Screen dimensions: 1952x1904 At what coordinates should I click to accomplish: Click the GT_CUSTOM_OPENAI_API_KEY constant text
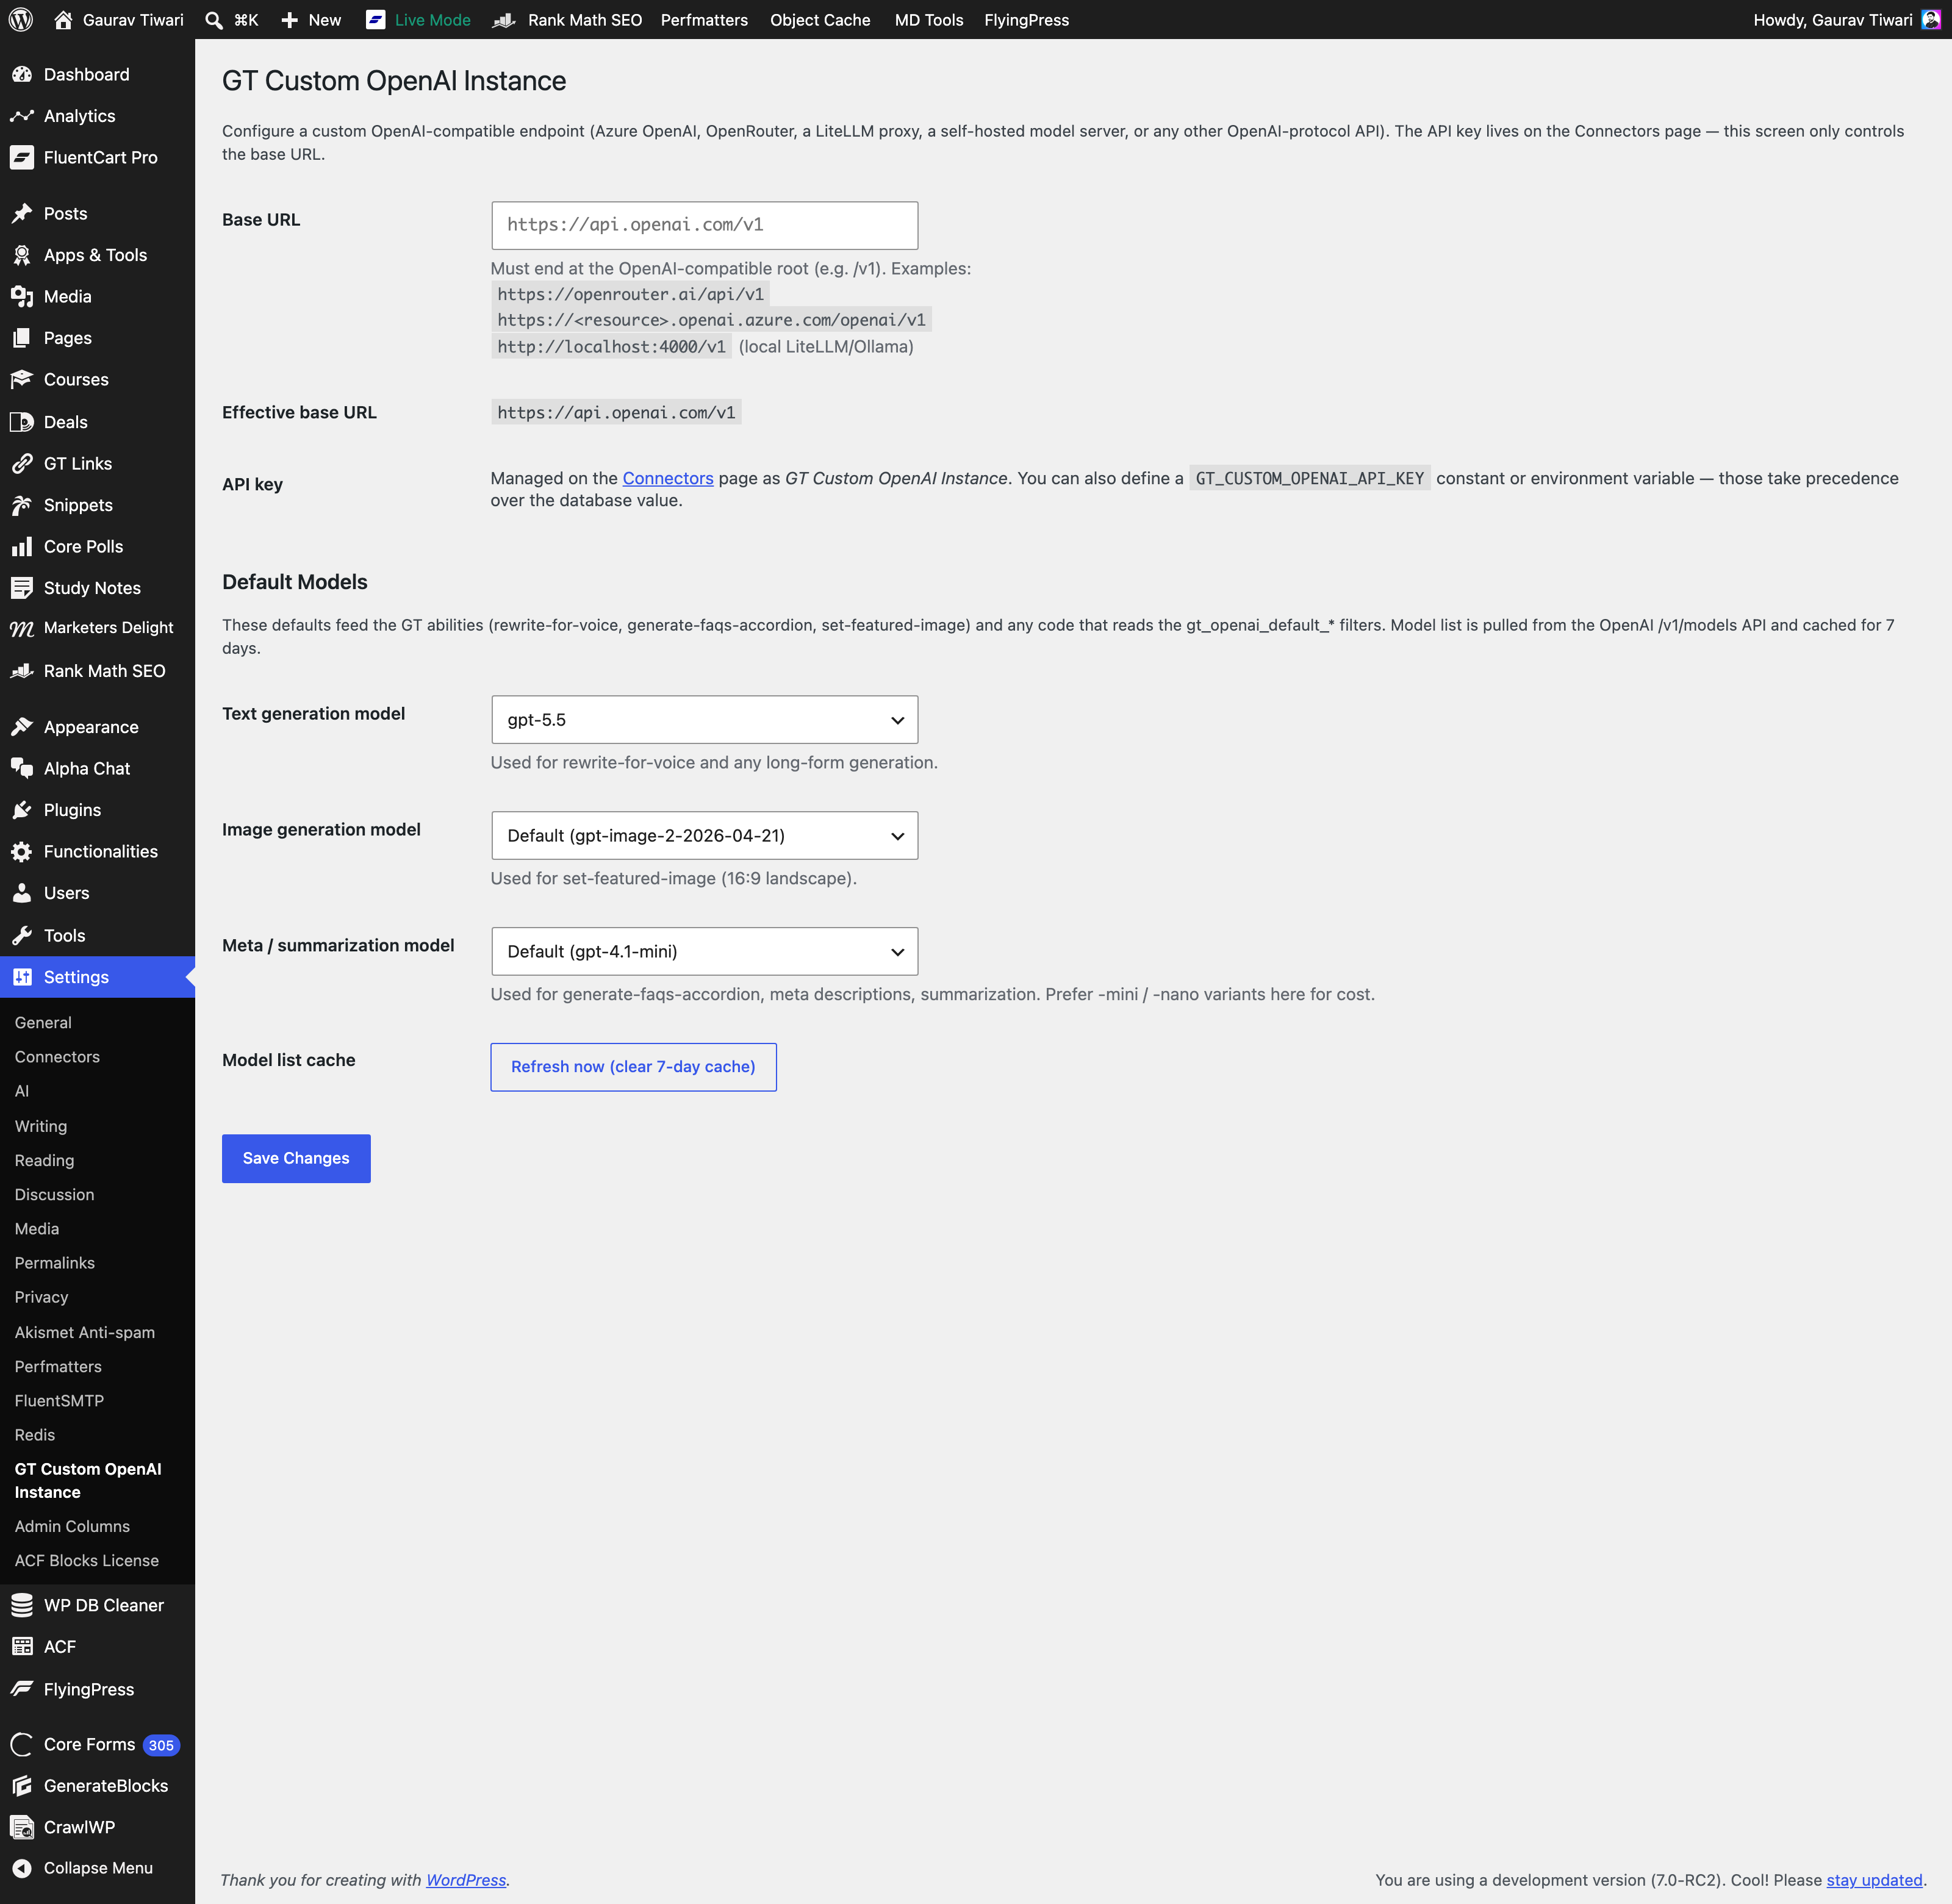(x=1309, y=479)
